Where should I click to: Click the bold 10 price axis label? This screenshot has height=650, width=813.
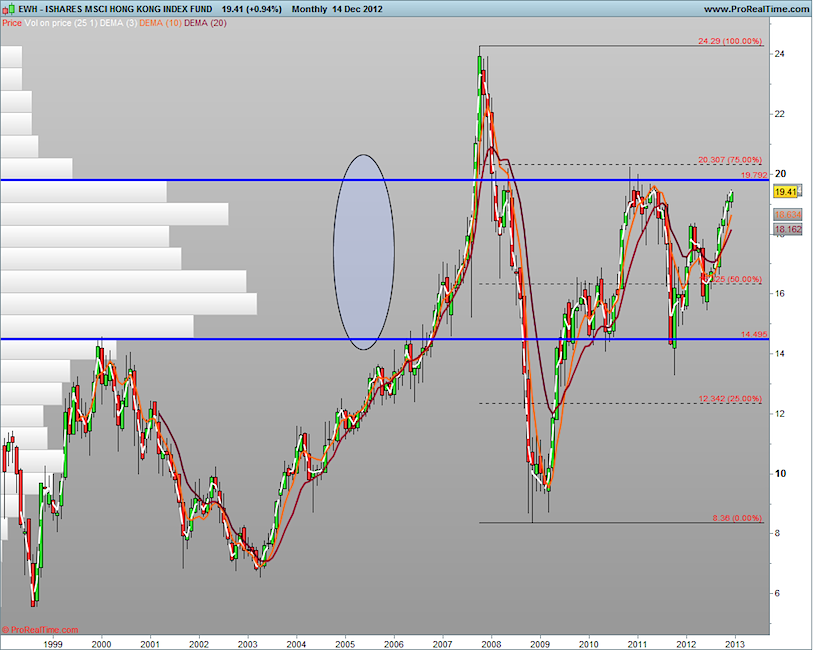tap(780, 473)
